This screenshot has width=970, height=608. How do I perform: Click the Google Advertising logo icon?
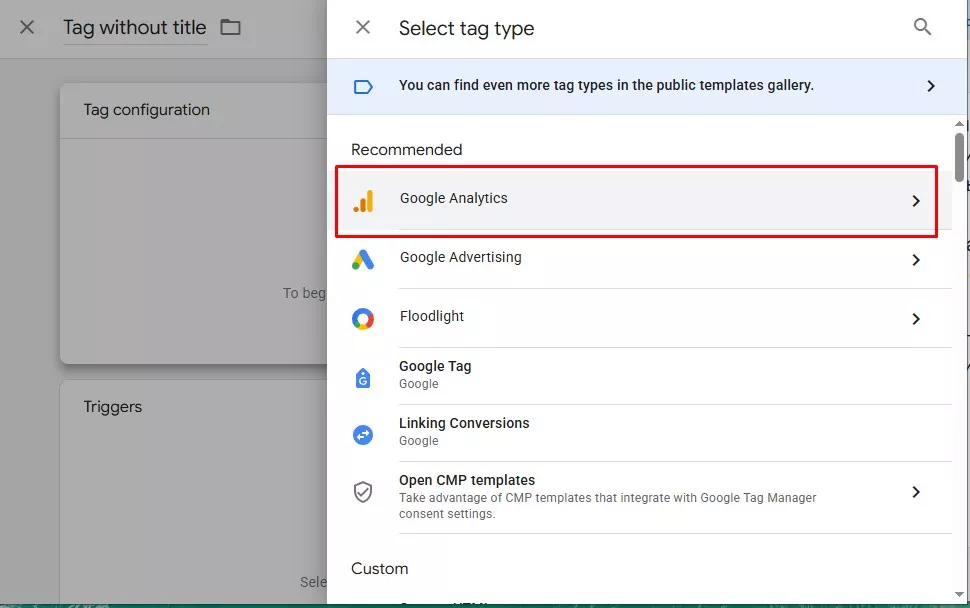pos(363,260)
